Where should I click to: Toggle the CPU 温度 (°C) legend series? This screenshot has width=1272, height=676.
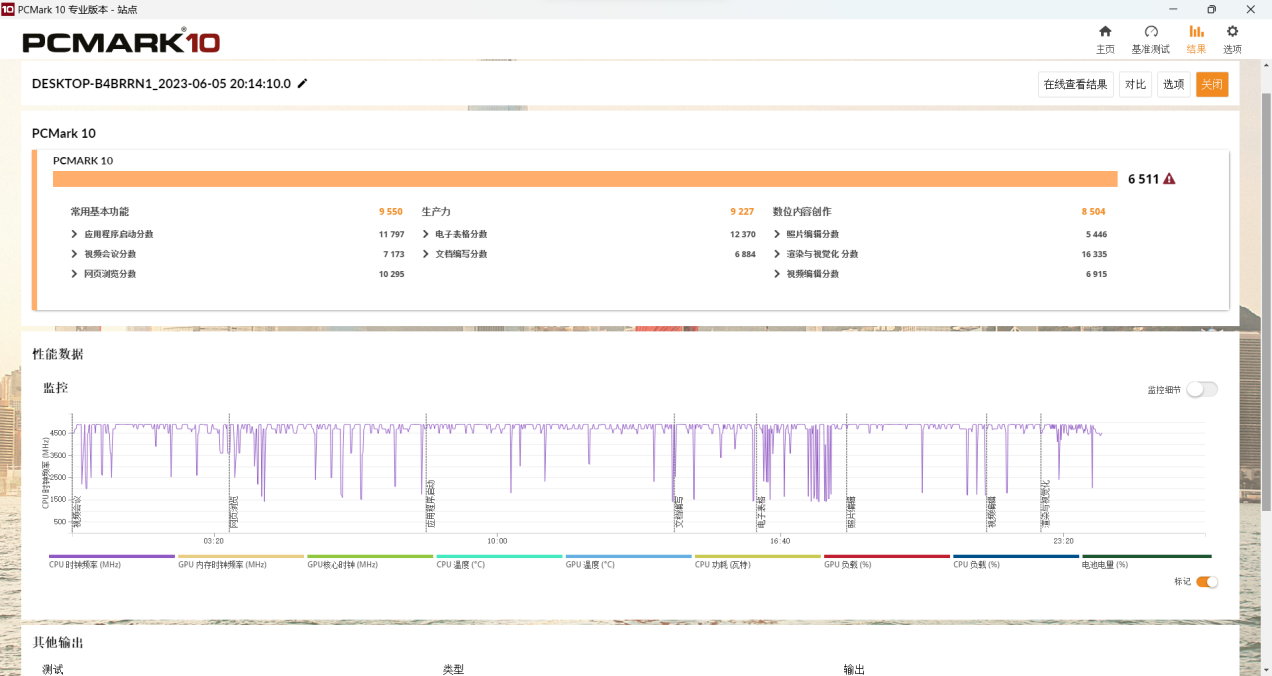[x=499, y=561]
